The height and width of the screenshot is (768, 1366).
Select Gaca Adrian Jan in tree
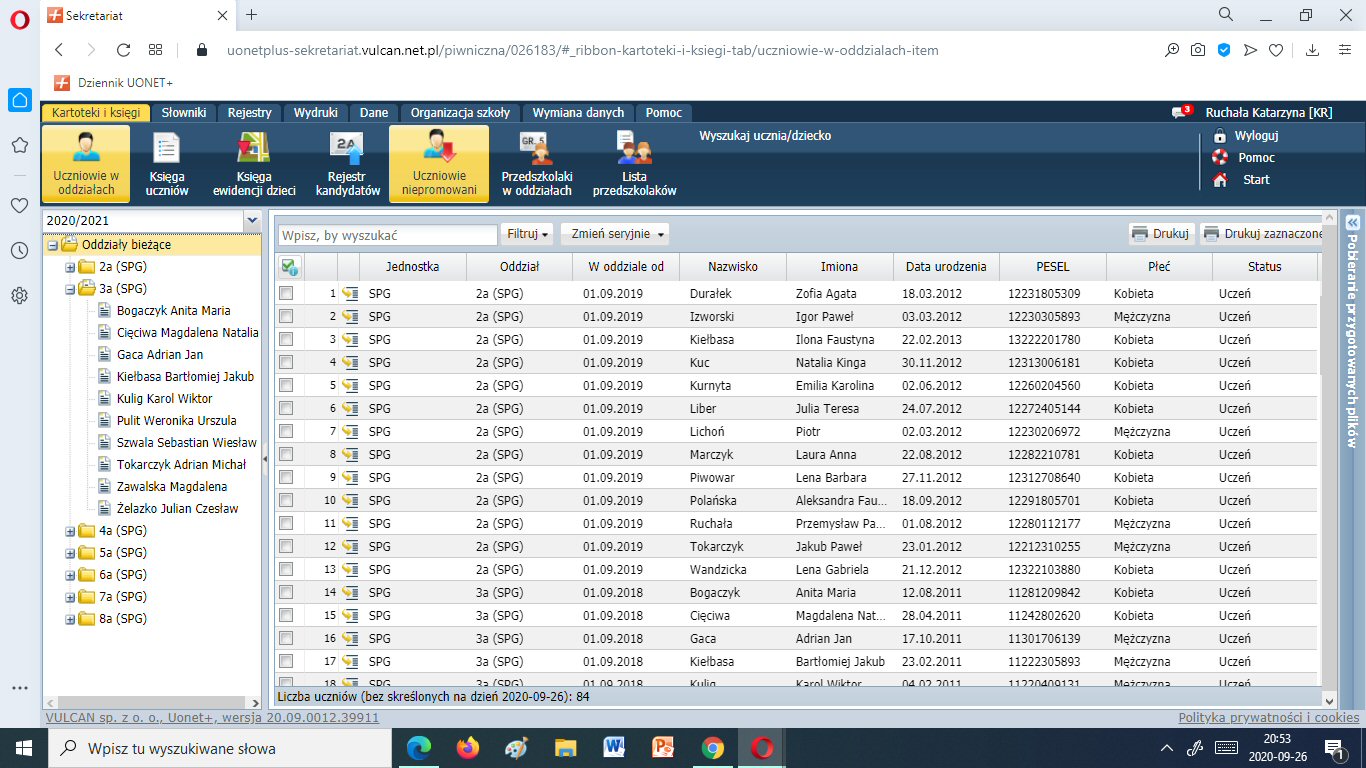tap(160, 355)
